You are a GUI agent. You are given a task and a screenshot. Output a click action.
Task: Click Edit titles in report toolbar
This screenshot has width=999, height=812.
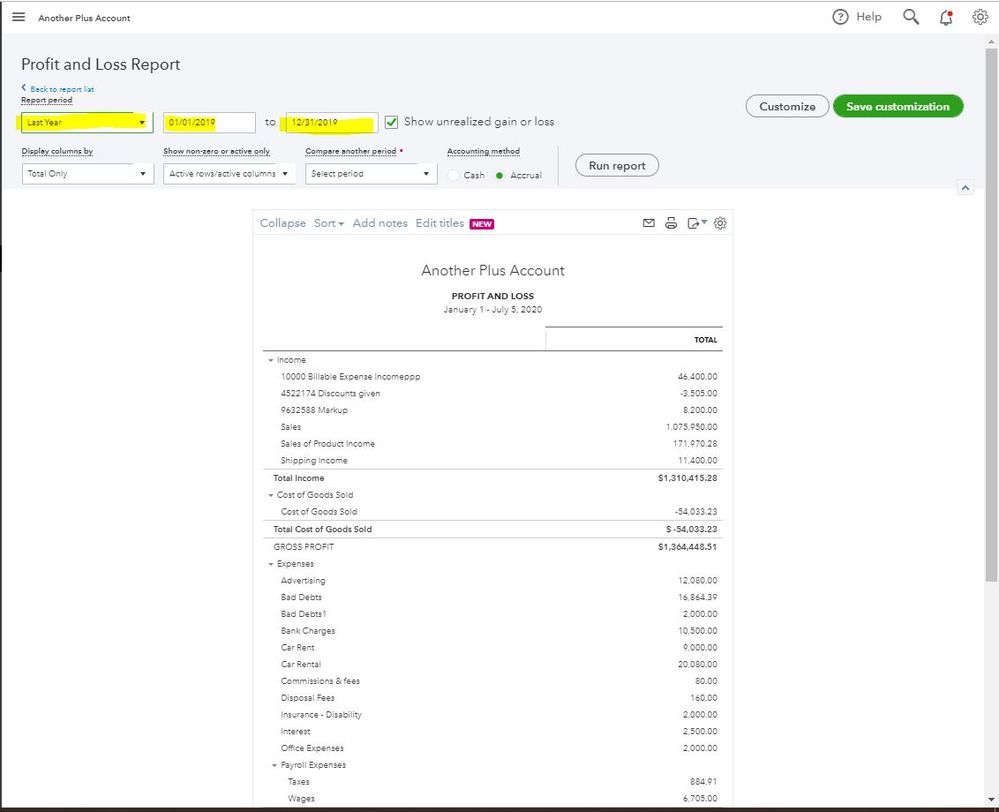[440, 223]
